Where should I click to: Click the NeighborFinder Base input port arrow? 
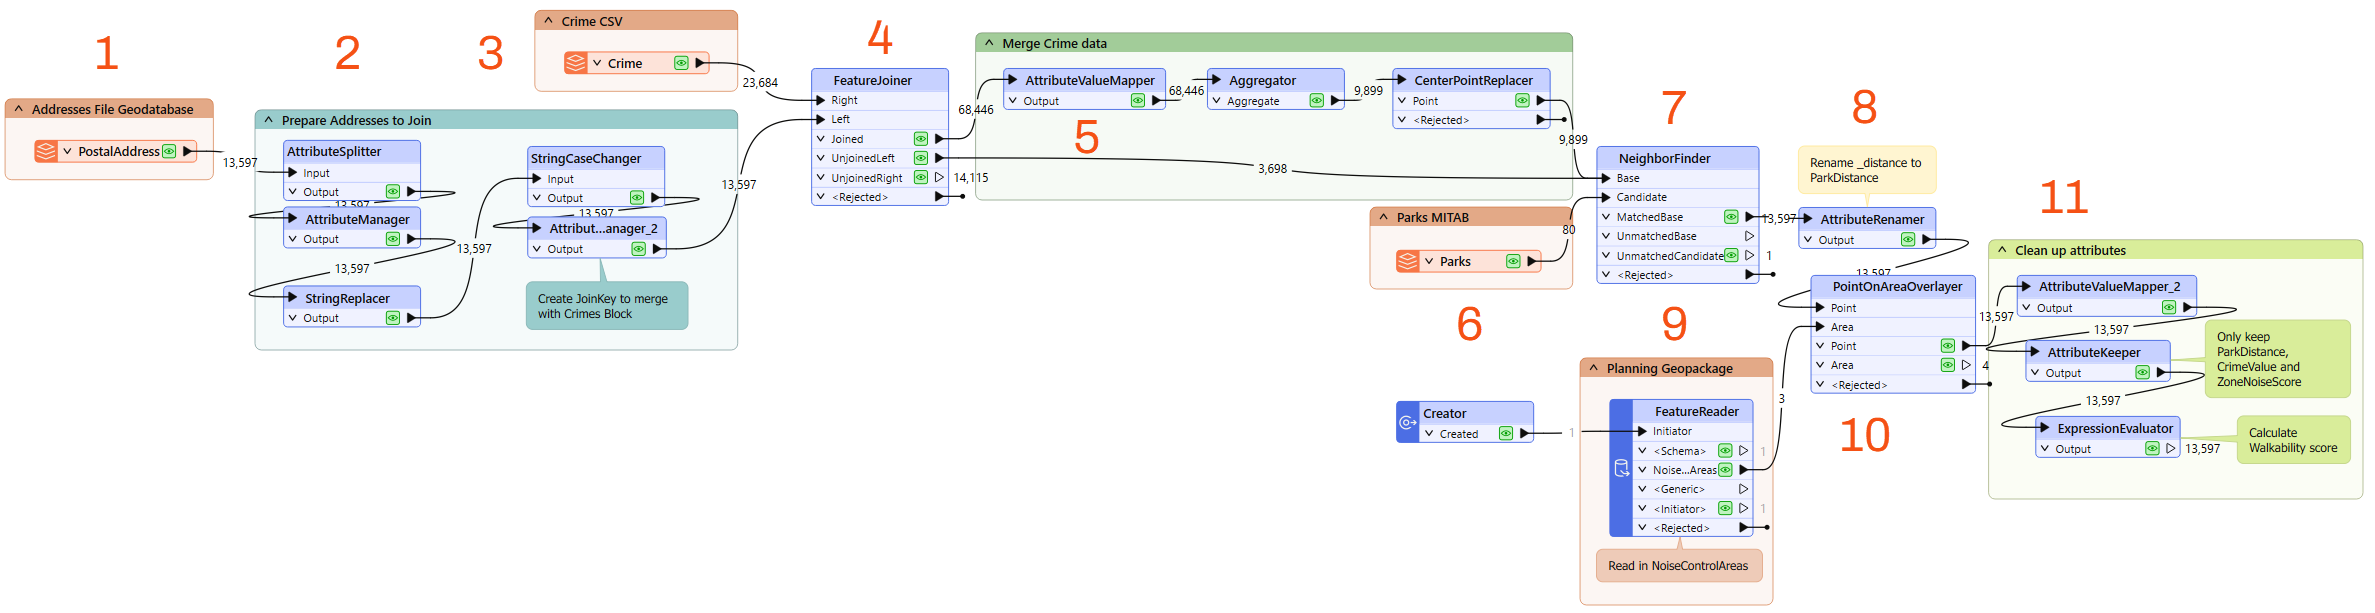point(1606,178)
